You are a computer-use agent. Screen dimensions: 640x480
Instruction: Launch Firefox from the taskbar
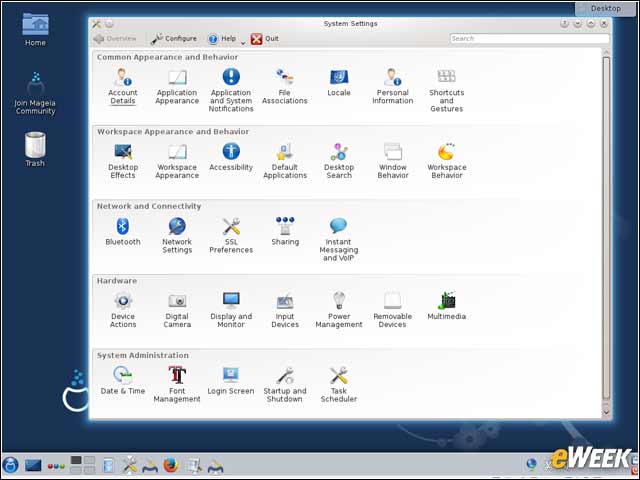[x=171, y=465]
